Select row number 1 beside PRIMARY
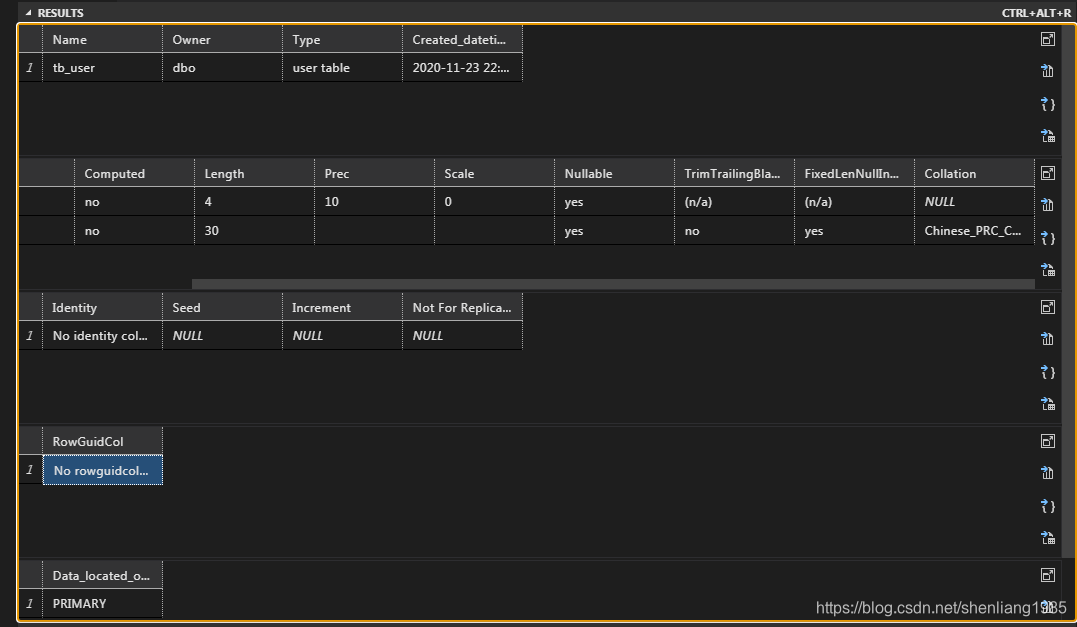The height and width of the screenshot is (627, 1077). pyautogui.click(x=30, y=603)
